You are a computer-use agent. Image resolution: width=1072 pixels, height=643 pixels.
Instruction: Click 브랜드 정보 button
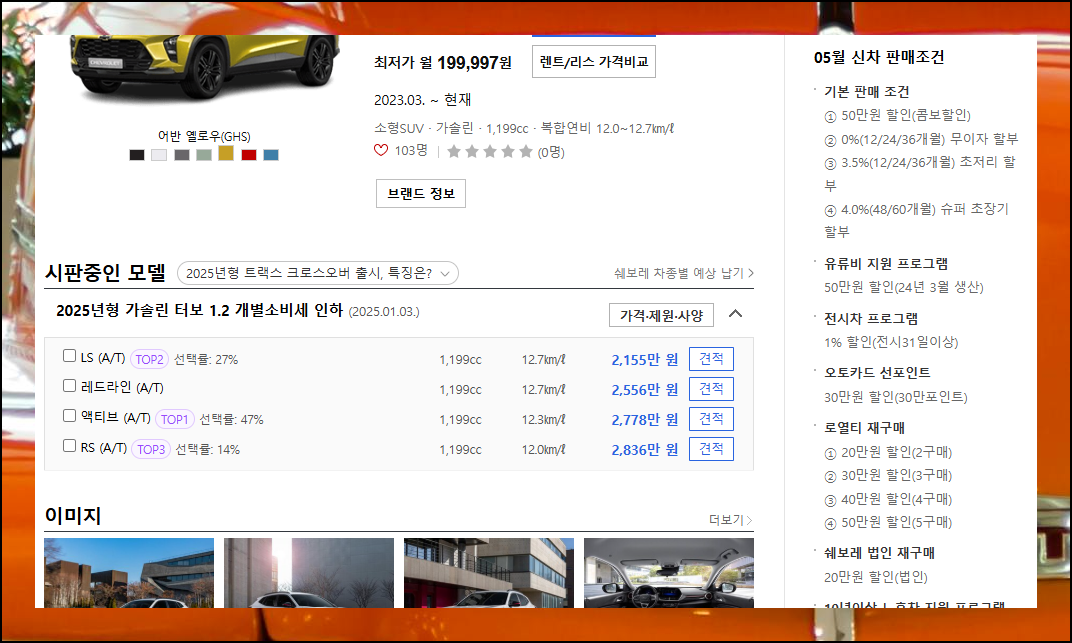click(420, 193)
